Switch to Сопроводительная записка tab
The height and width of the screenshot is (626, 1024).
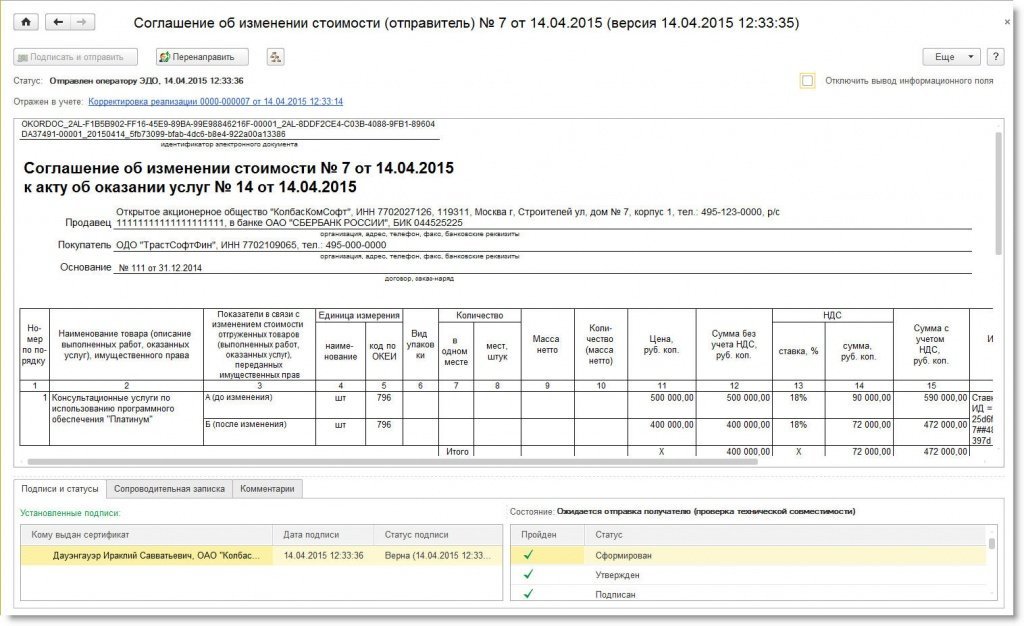tap(169, 489)
